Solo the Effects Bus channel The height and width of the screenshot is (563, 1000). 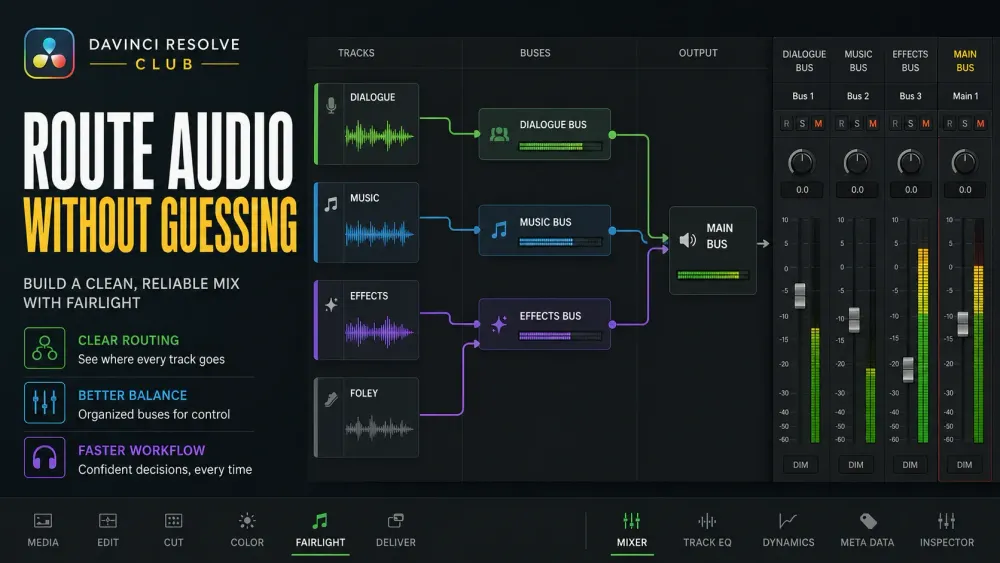(911, 124)
